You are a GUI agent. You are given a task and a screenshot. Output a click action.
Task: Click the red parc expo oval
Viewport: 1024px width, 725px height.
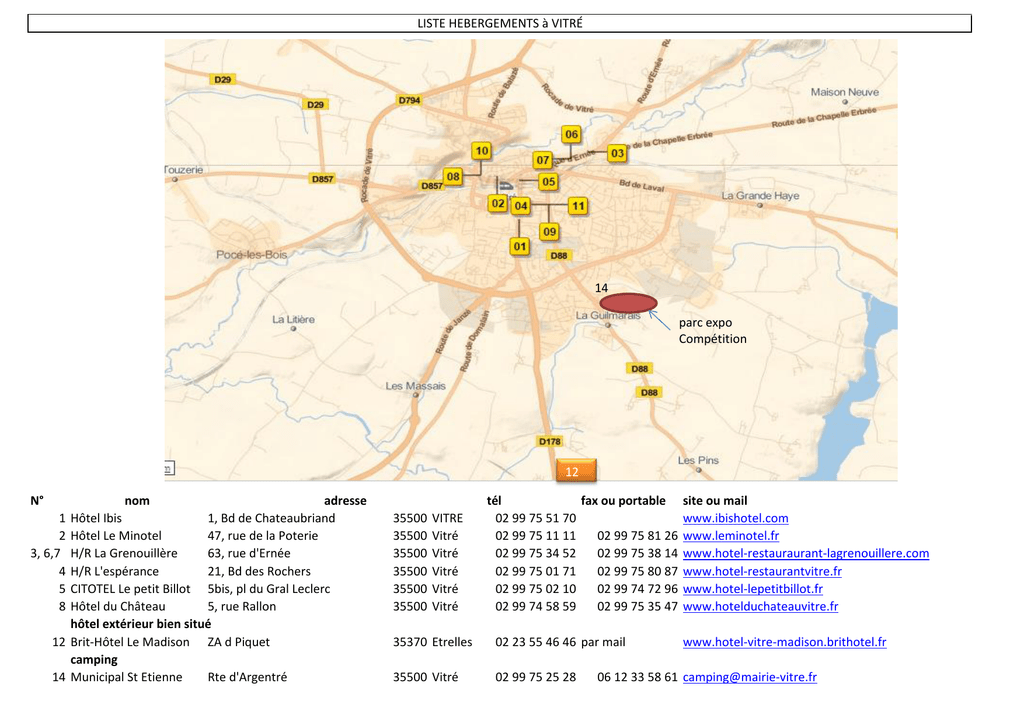(628, 302)
